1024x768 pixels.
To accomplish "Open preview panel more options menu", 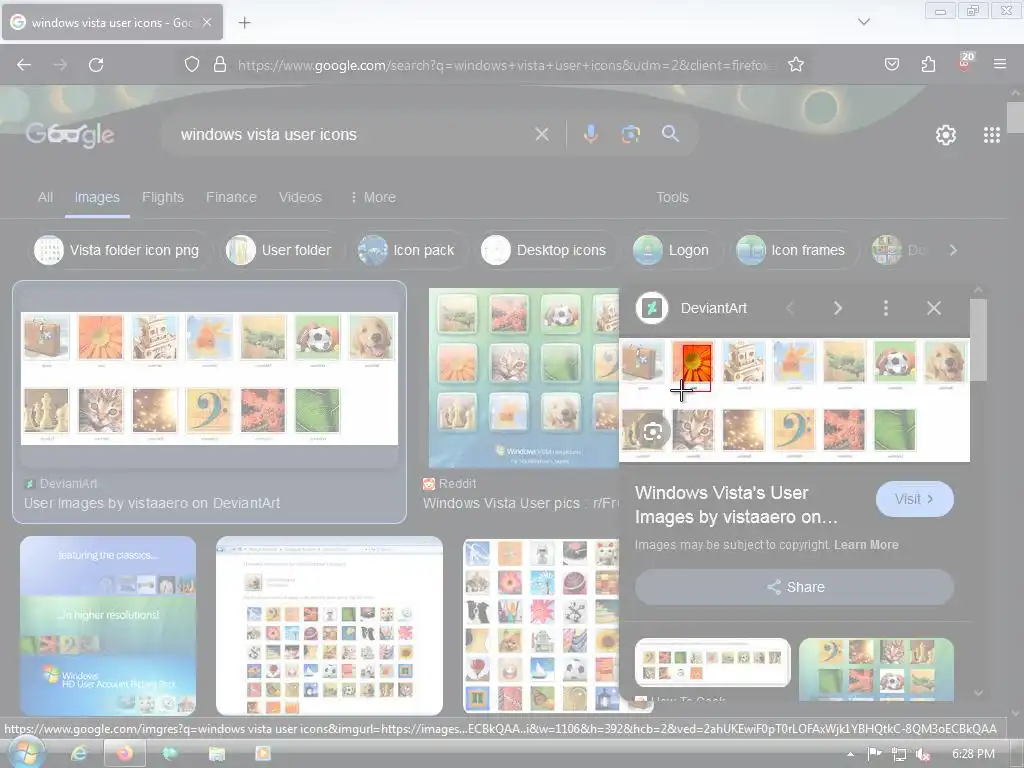I will (886, 308).
